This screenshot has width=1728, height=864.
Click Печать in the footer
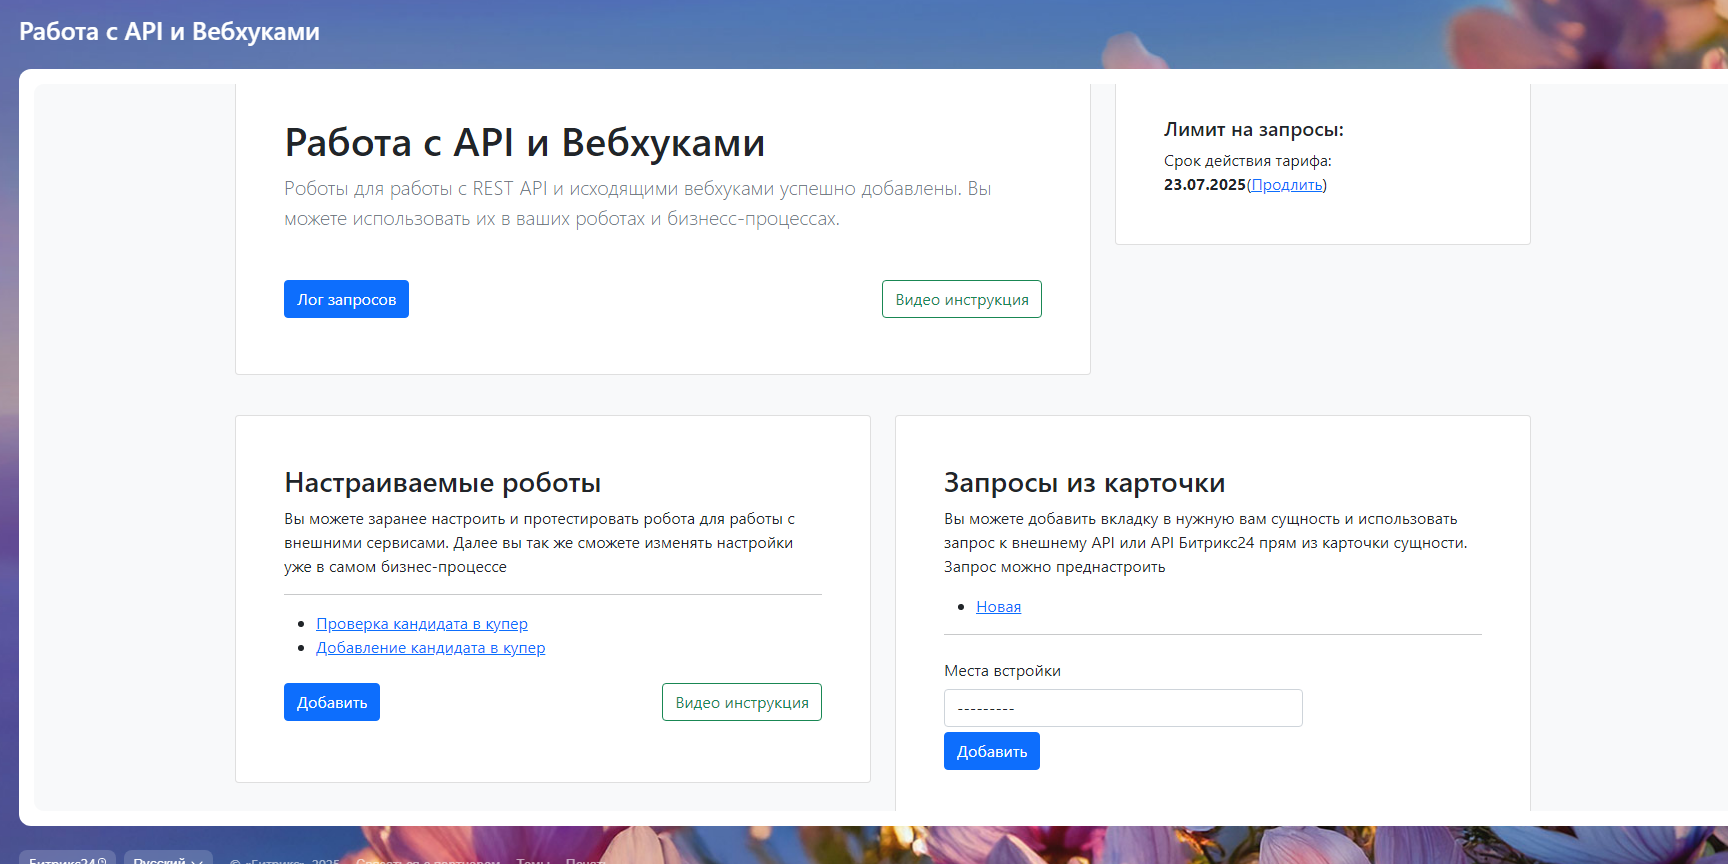[586, 860]
